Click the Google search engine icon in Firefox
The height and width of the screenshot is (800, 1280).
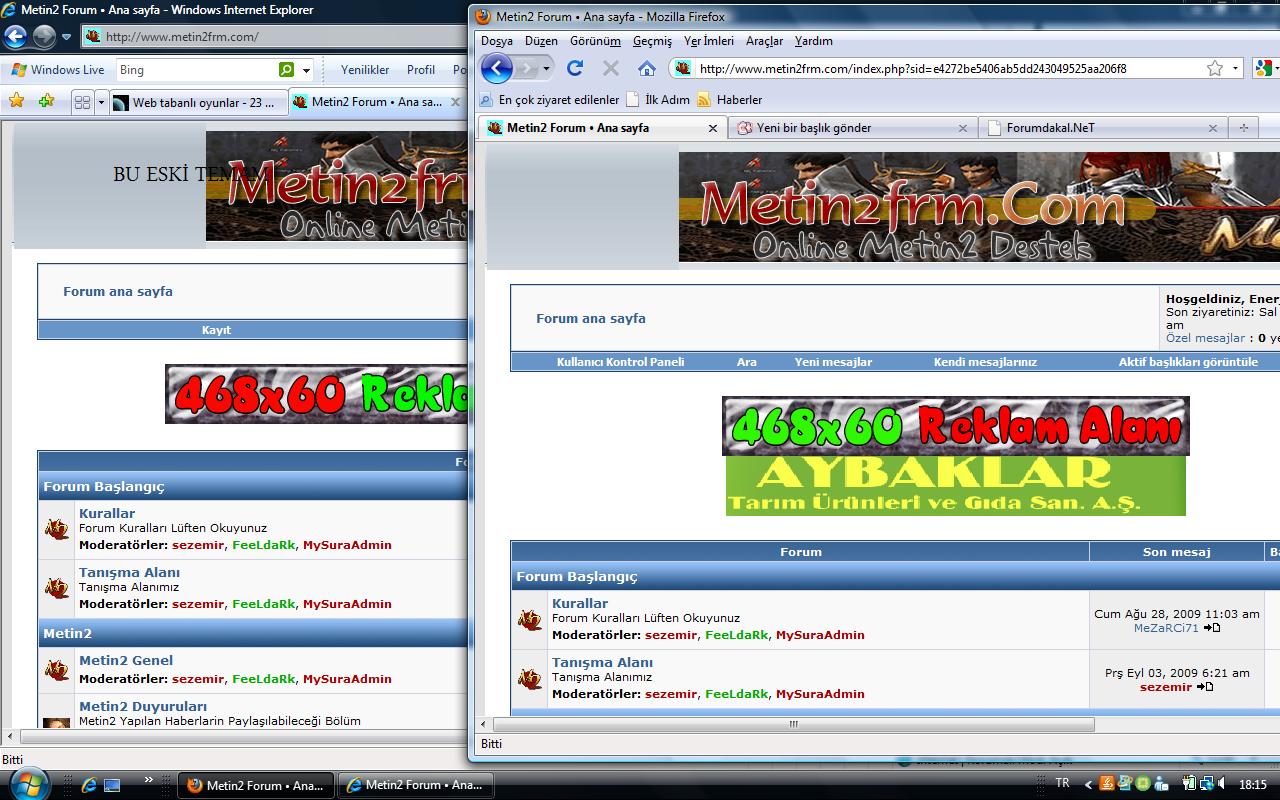click(x=1263, y=68)
